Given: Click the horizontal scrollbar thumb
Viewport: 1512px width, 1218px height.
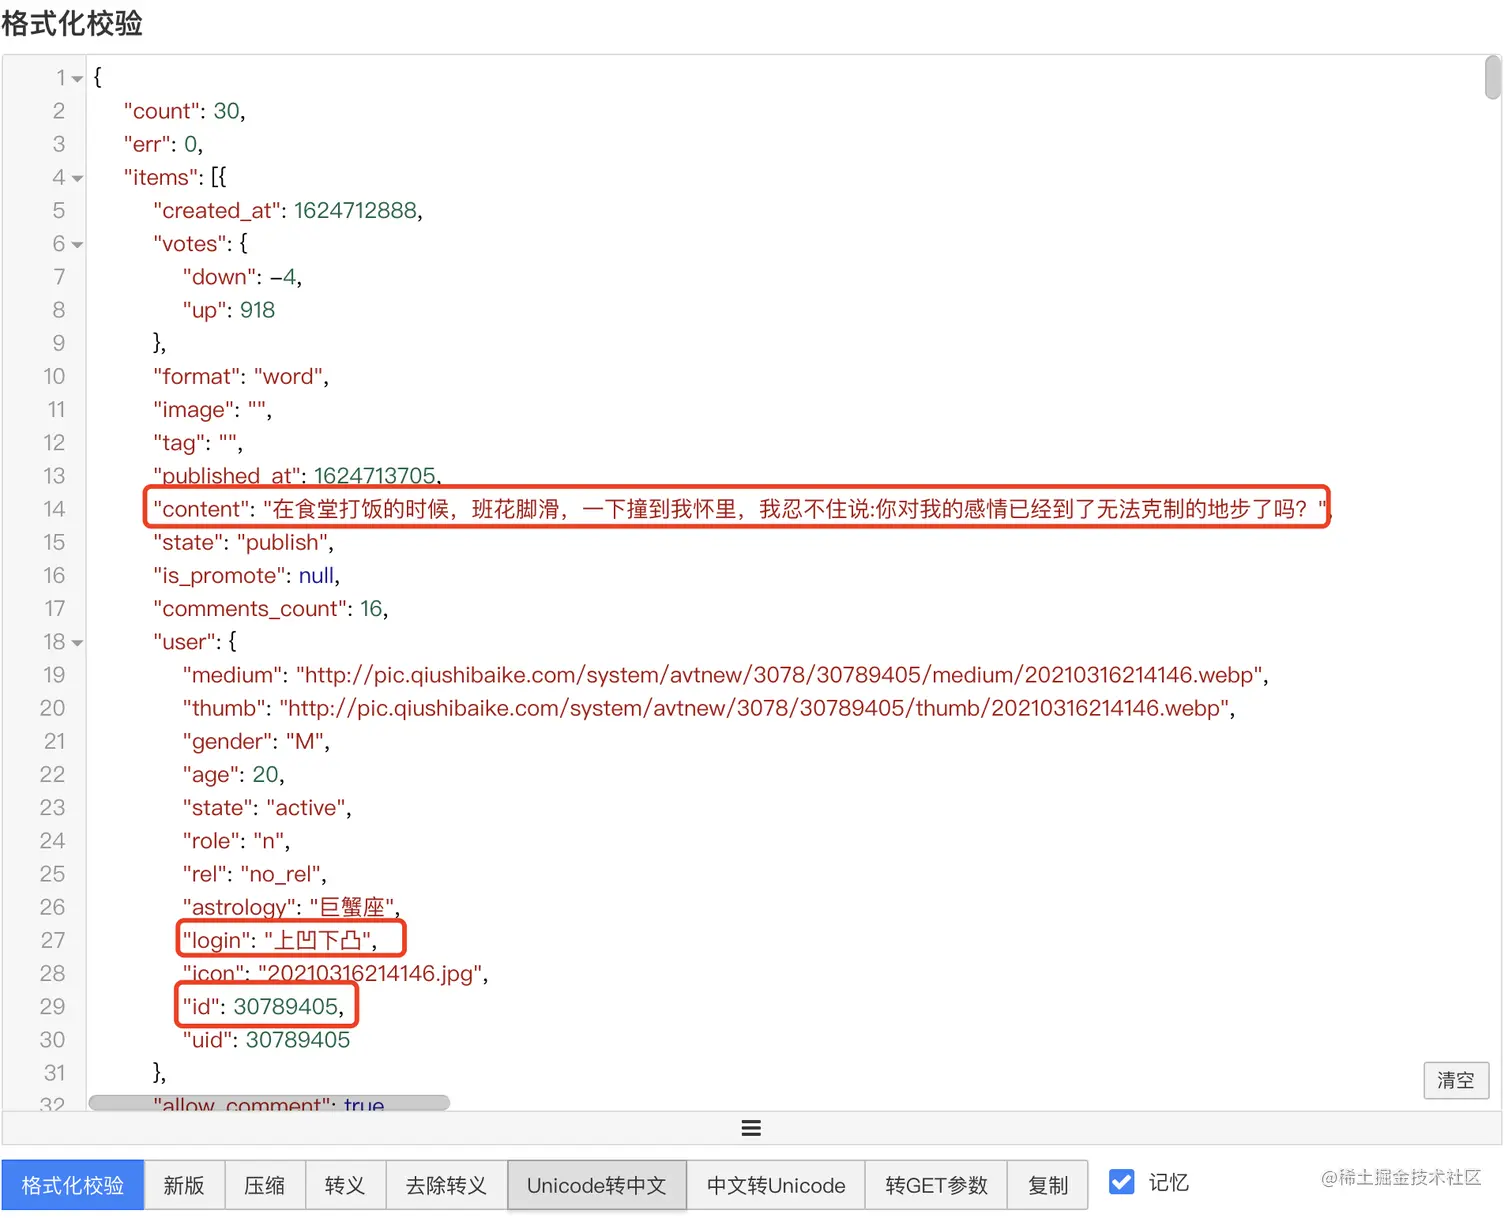Looking at the screenshot, I should [x=270, y=1102].
